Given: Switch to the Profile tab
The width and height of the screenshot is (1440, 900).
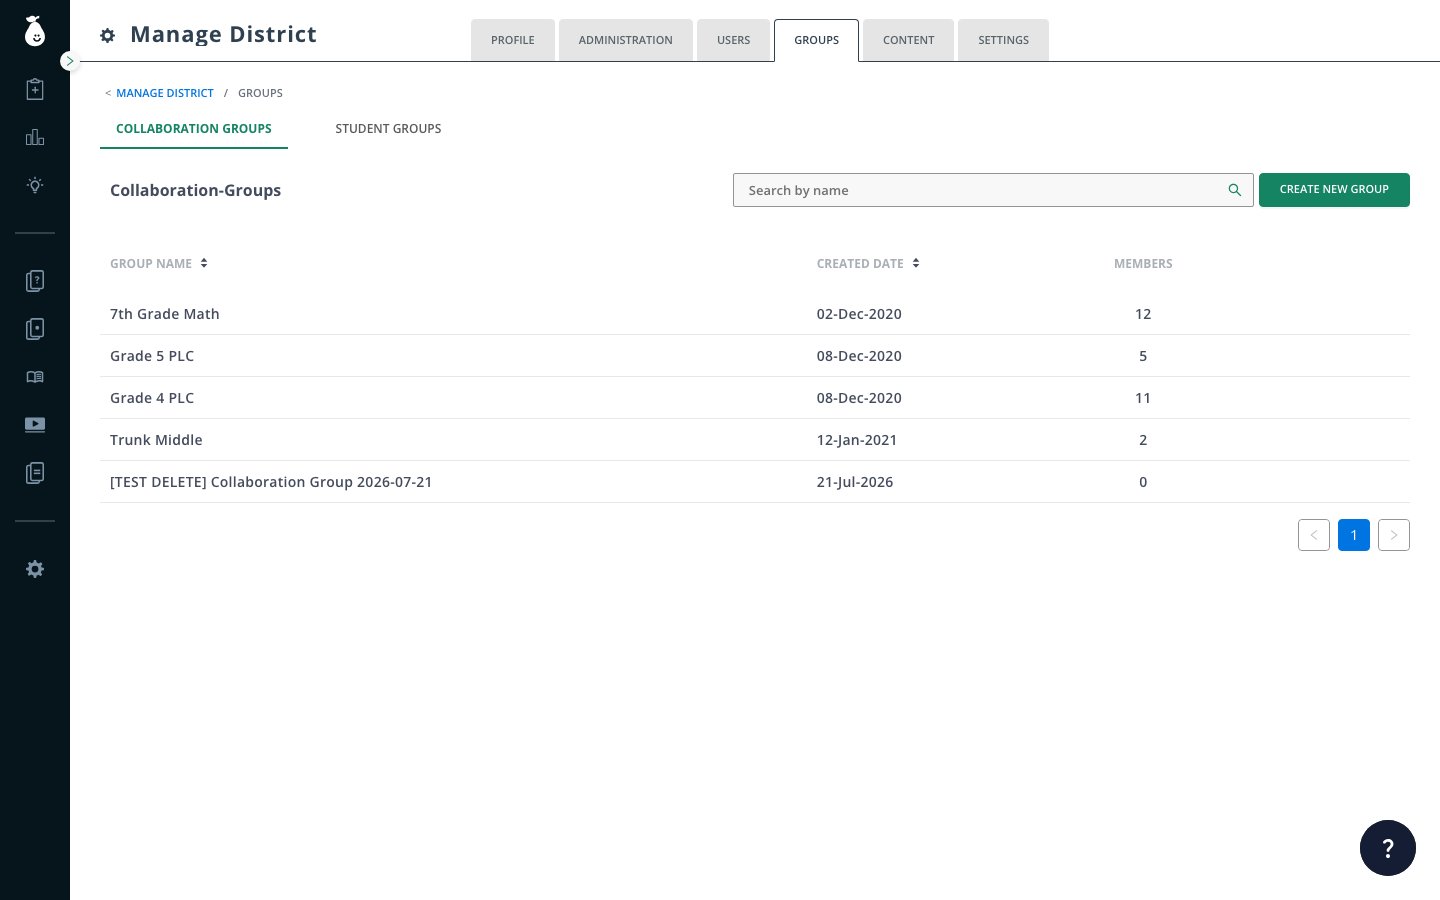Looking at the screenshot, I should [x=513, y=40].
